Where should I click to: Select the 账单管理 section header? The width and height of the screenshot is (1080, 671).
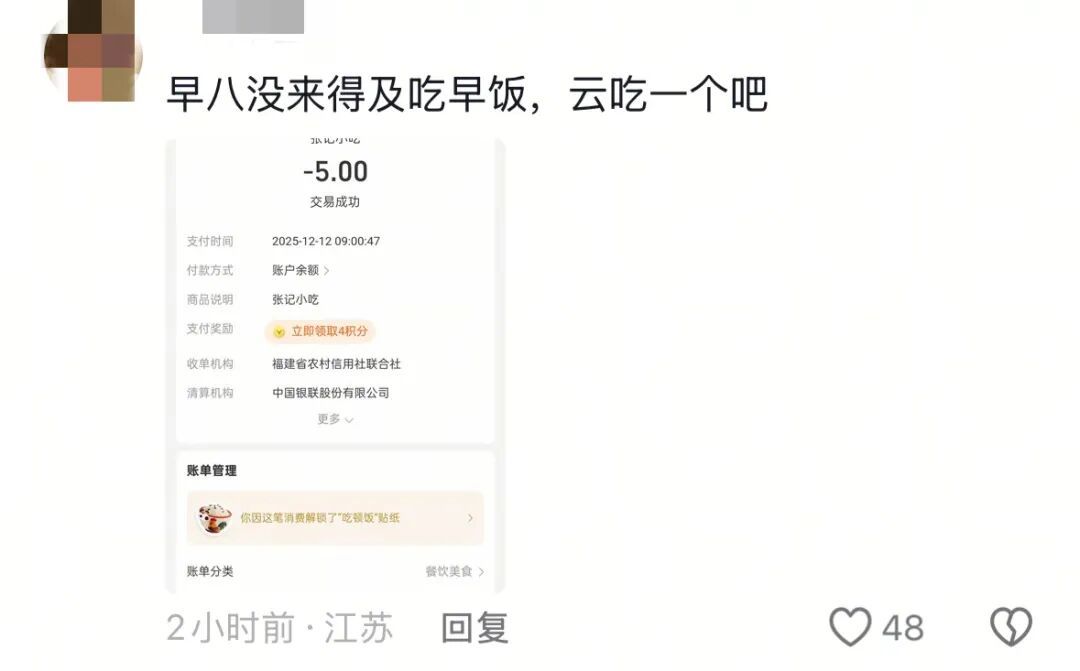(x=211, y=471)
